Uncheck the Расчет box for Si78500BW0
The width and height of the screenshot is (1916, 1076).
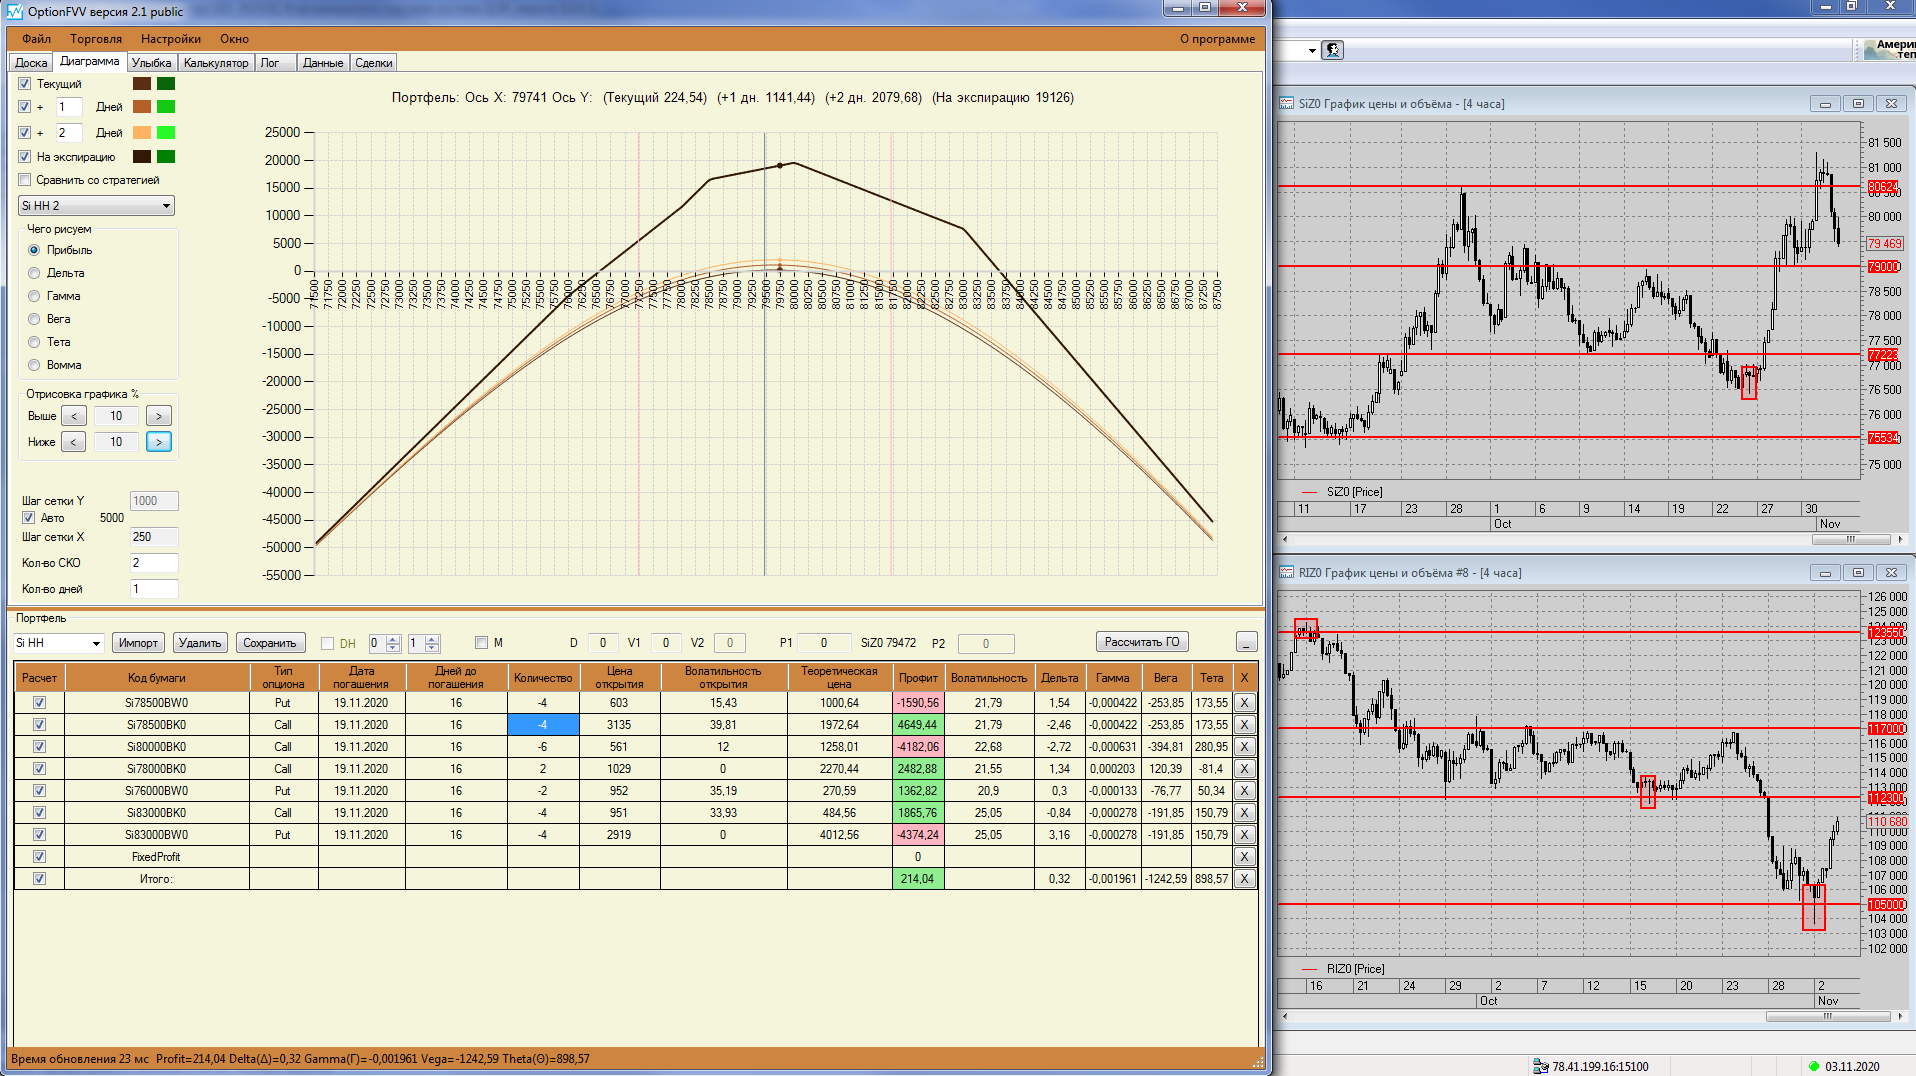(x=40, y=703)
